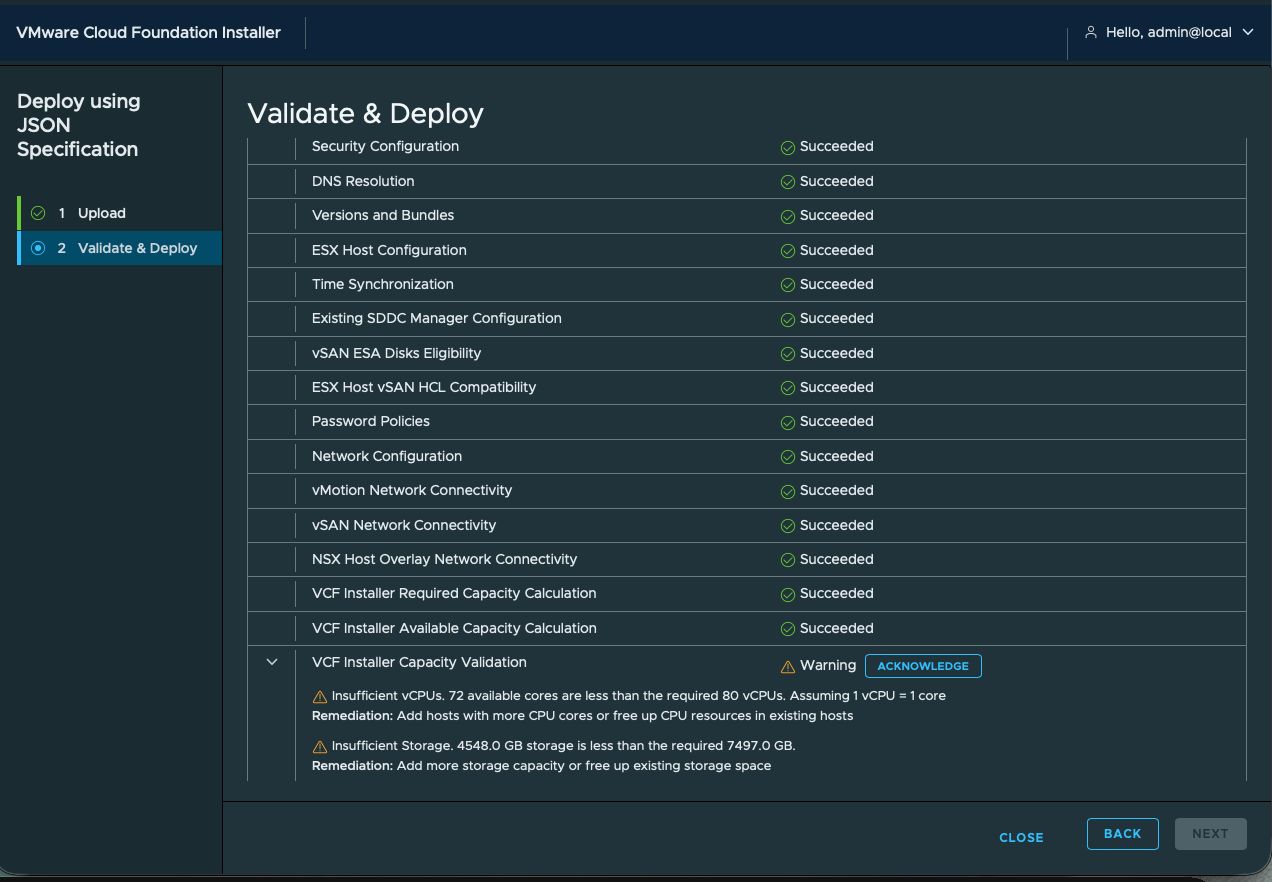
Task: Select step 2 Validate & Deploy
Action: click(x=120, y=248)
